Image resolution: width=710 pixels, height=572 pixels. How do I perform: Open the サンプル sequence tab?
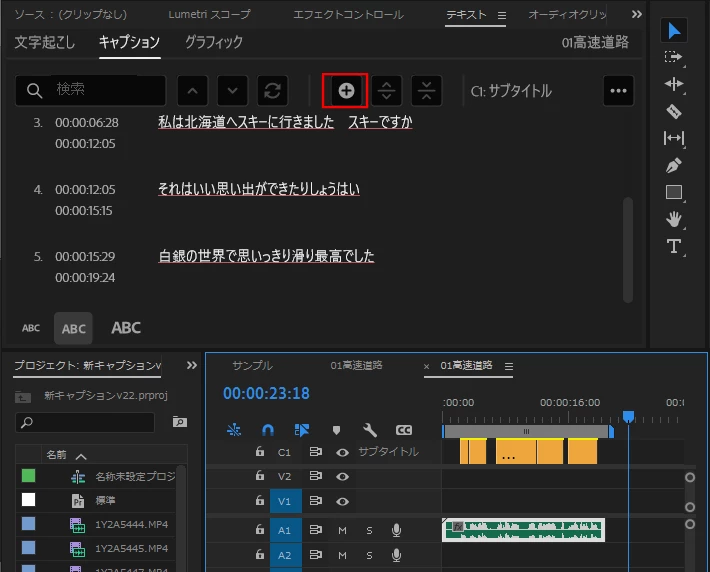pos(253,365)
